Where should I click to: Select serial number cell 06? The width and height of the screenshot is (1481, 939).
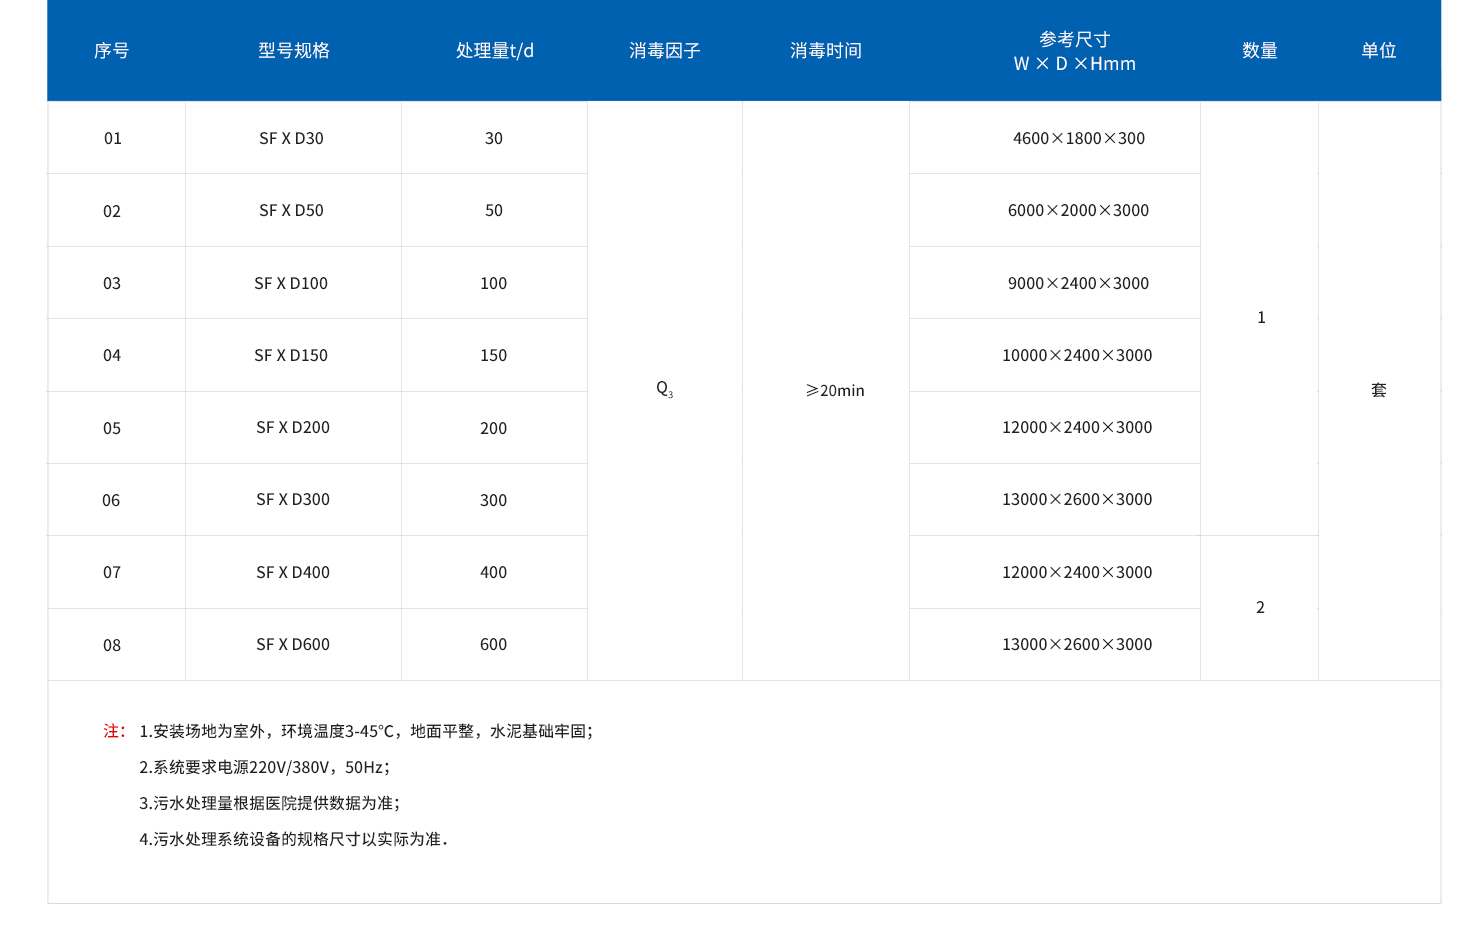tap(111, 501)
